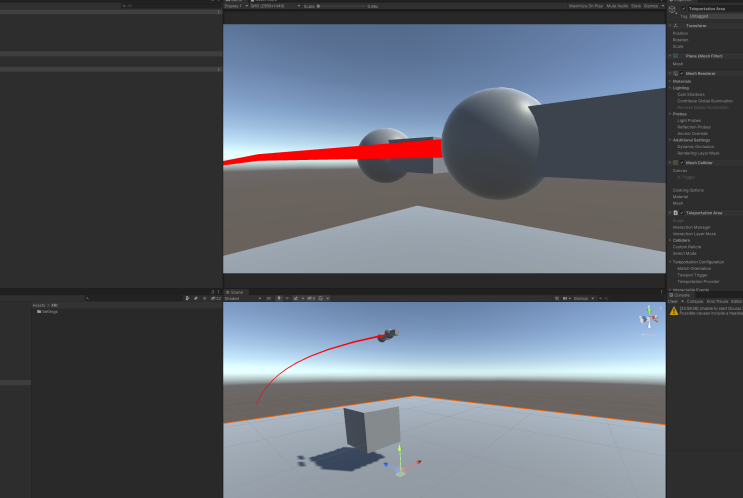Click the Project search by label icon
743x498 pixels.
pos(196,299)
